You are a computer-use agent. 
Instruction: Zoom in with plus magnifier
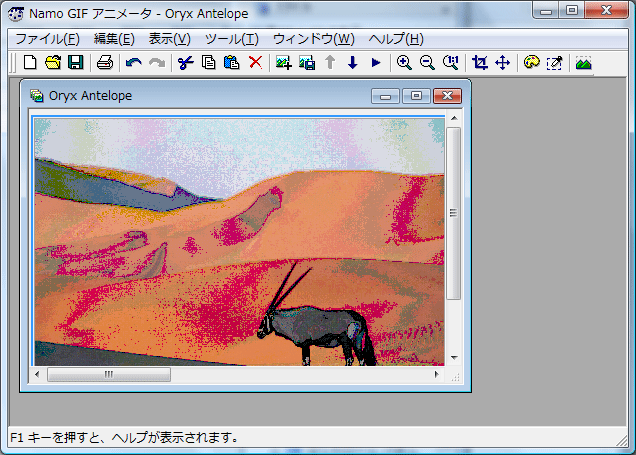pyautogui.click(x=404, y=63)
